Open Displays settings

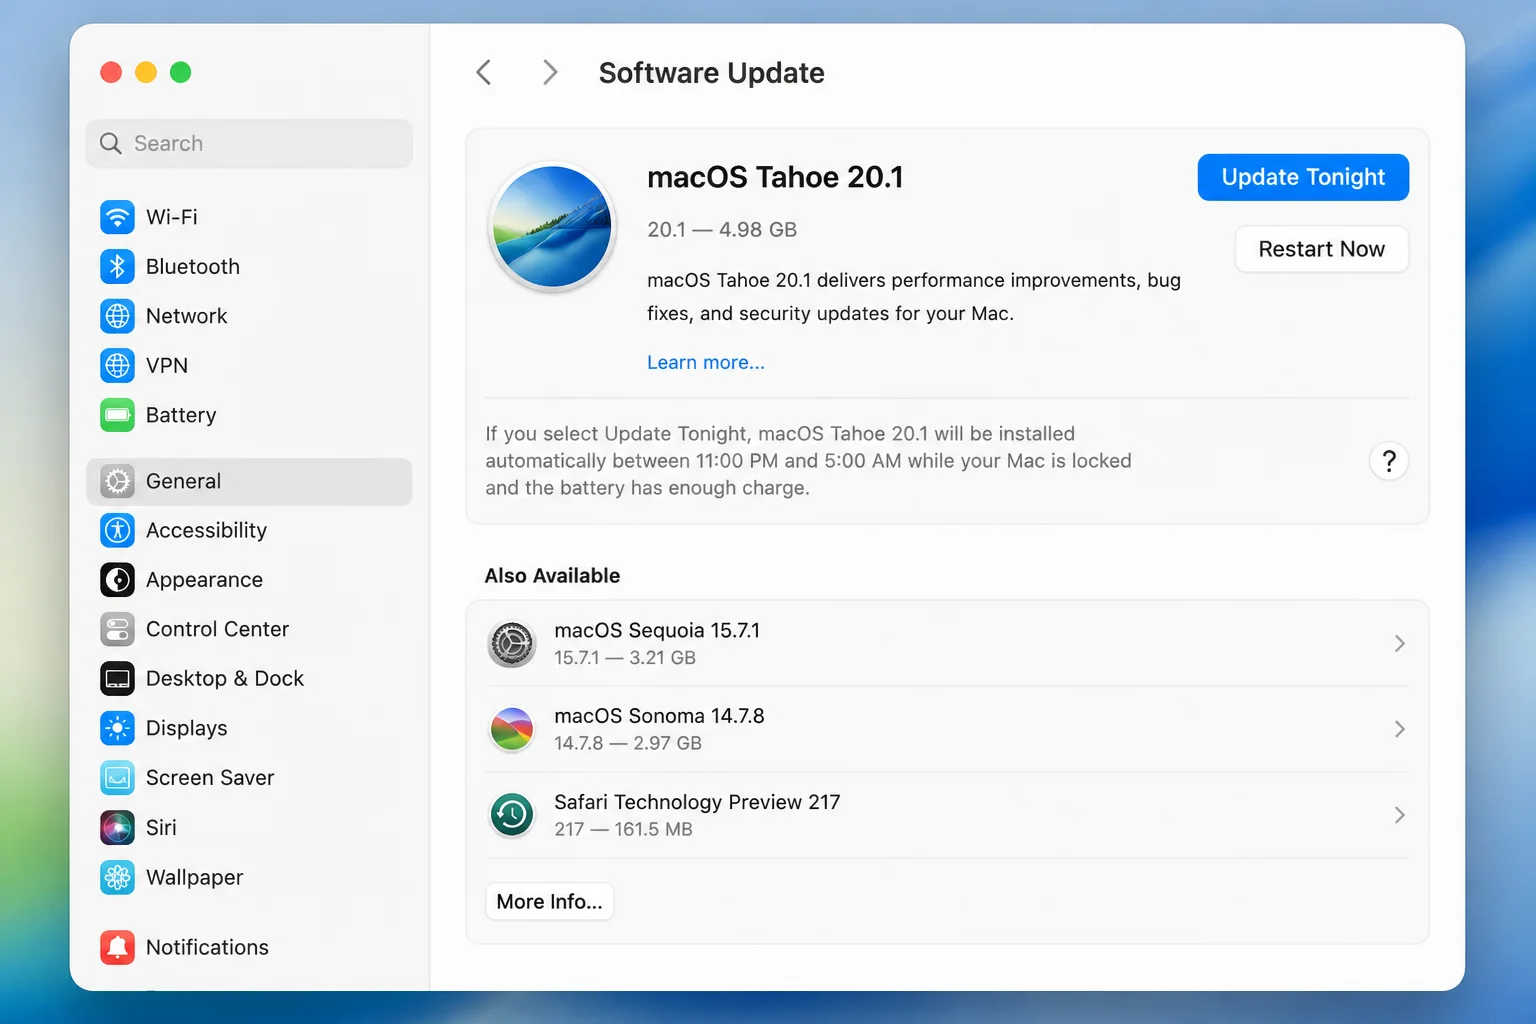point(249,728)
